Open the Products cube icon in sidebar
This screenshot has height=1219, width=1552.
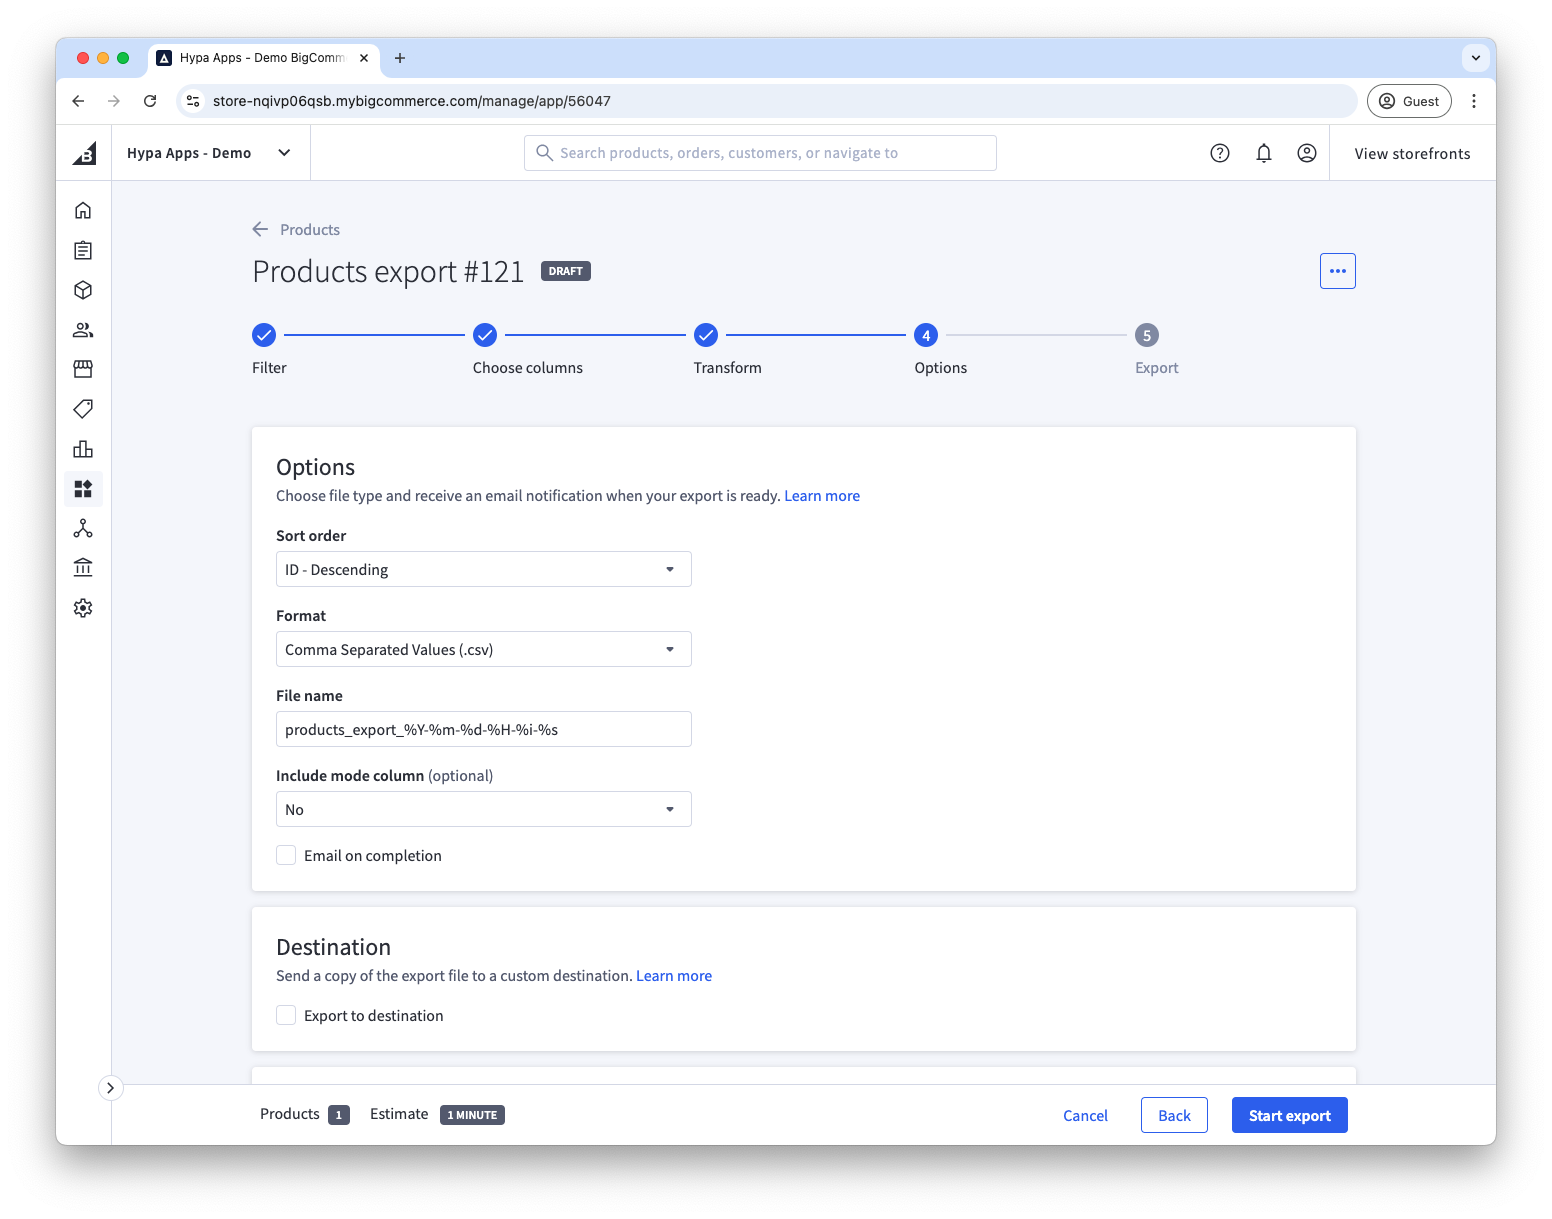(83, 290)
